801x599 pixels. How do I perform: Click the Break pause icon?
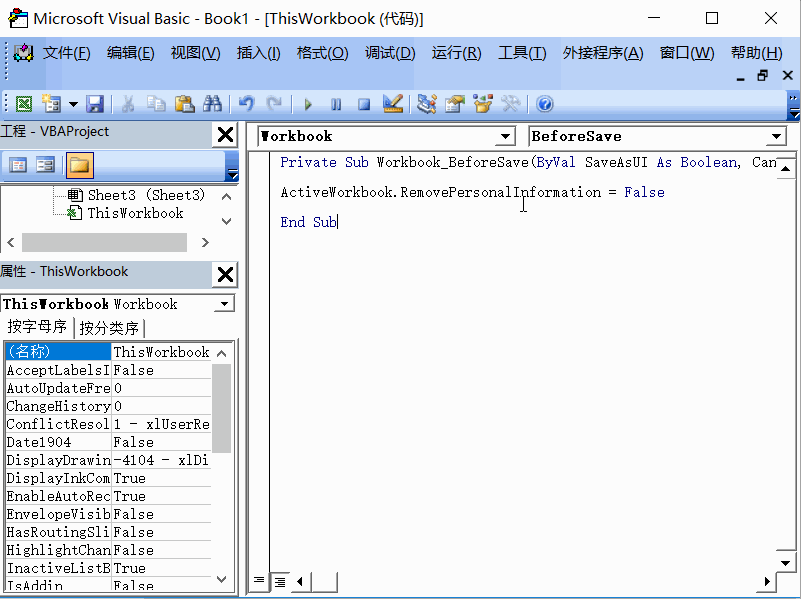pyautogui.click(x=336, y=105)
